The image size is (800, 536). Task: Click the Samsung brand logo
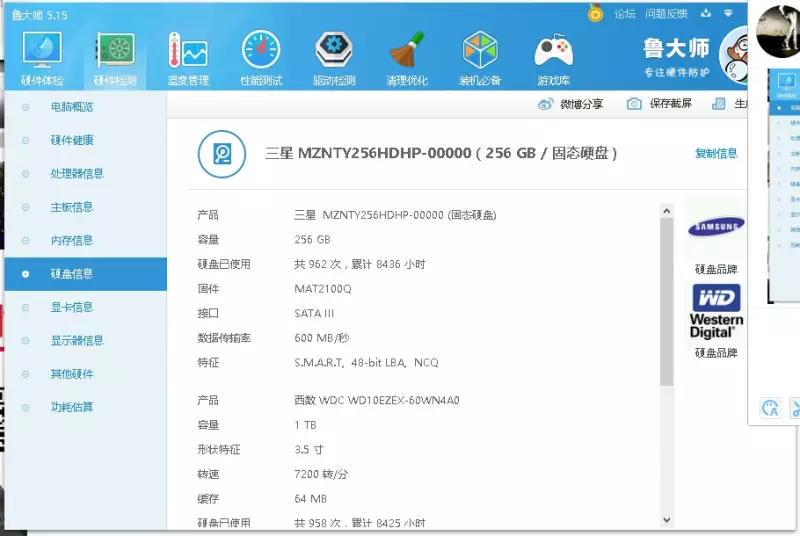point(716,226)
